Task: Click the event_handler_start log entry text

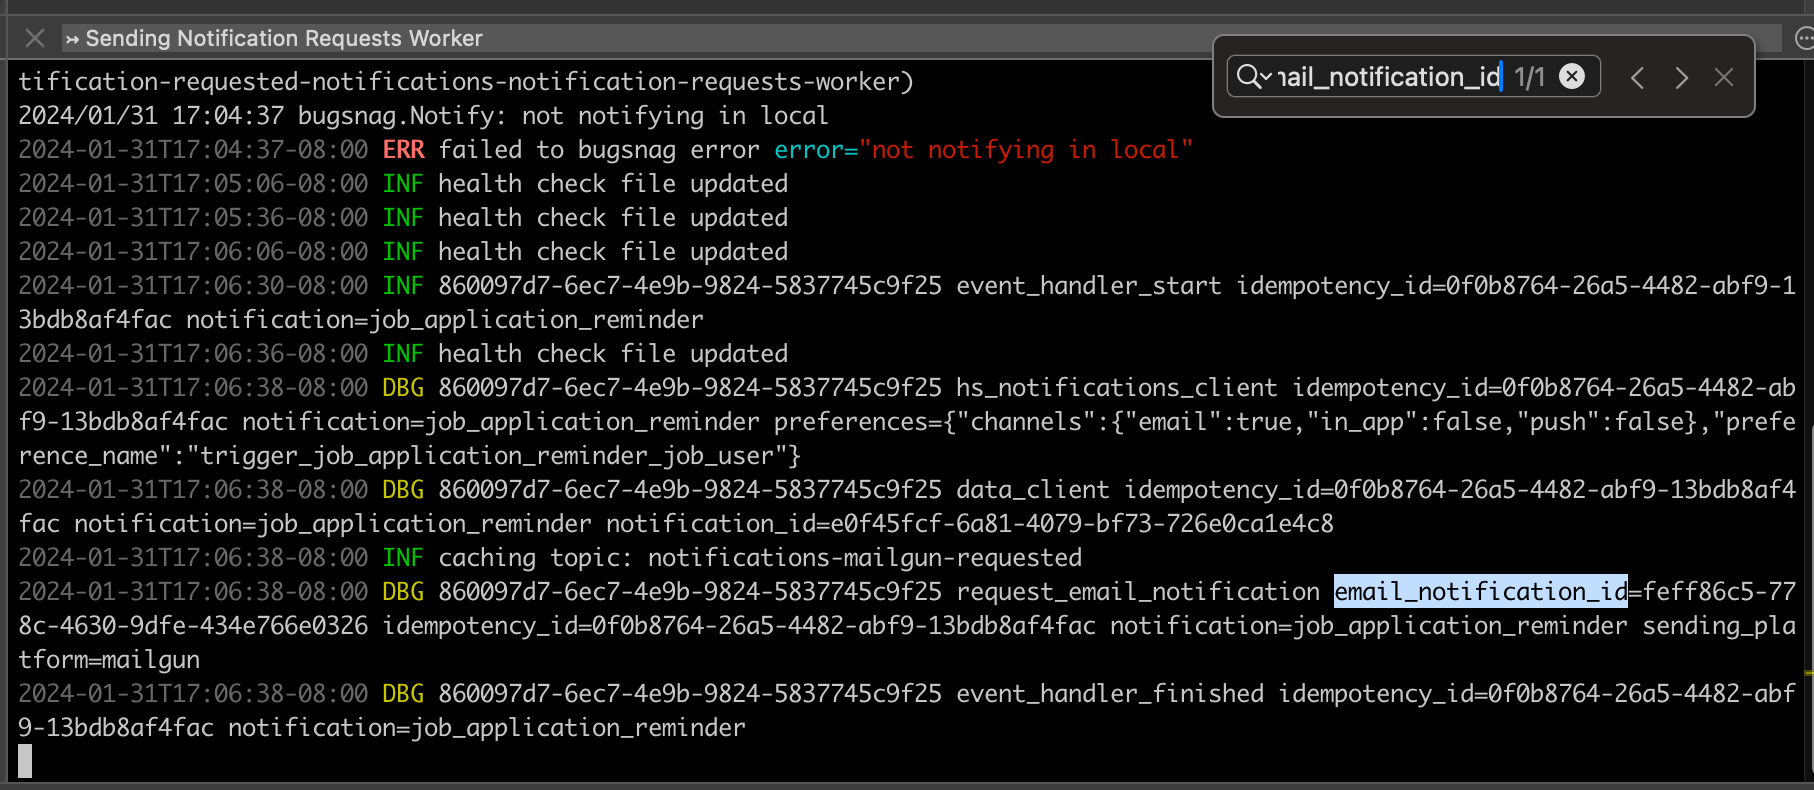Action: coord(1088,286)
